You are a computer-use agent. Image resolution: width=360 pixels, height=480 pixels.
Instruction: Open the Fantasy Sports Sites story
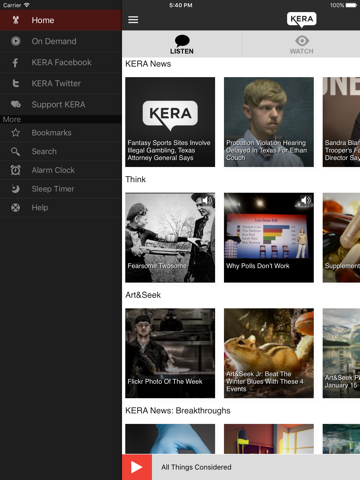pos(170,122)
